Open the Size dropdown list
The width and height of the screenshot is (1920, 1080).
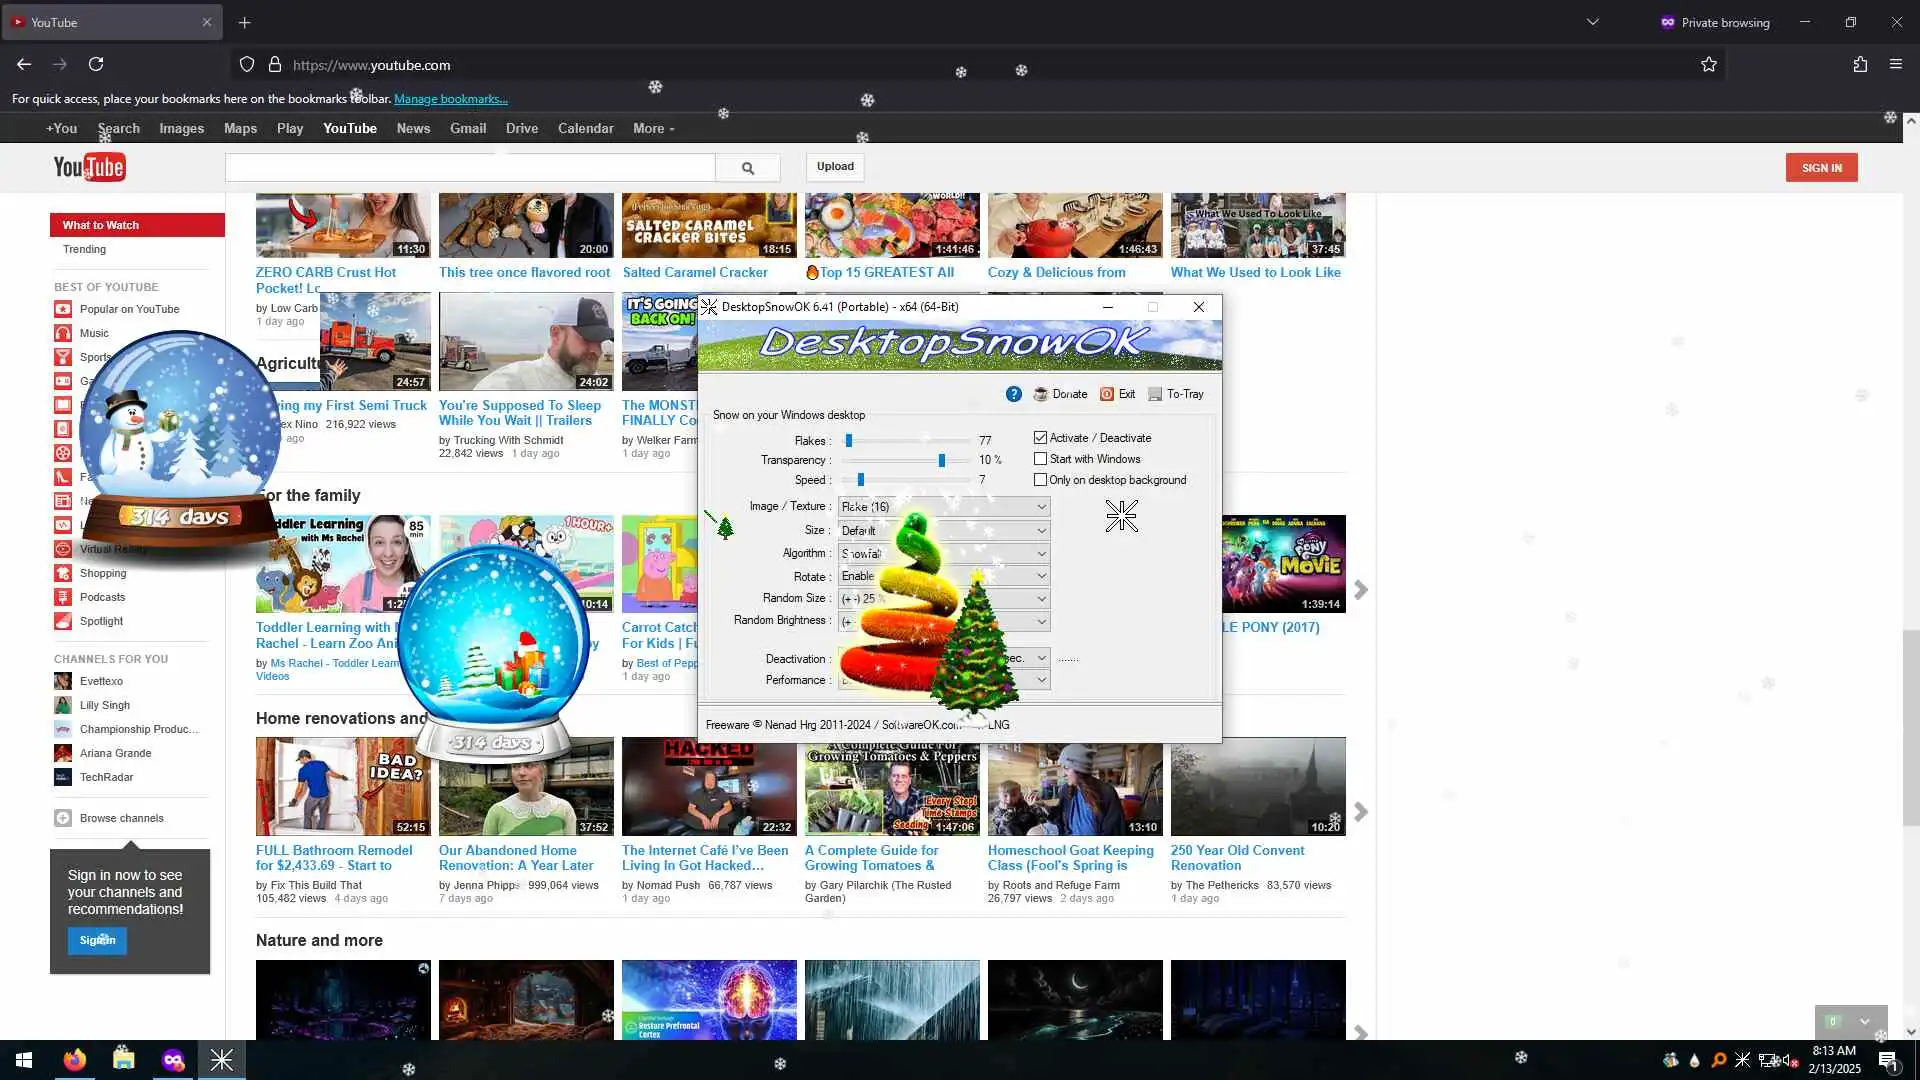tap(1041, 531)
